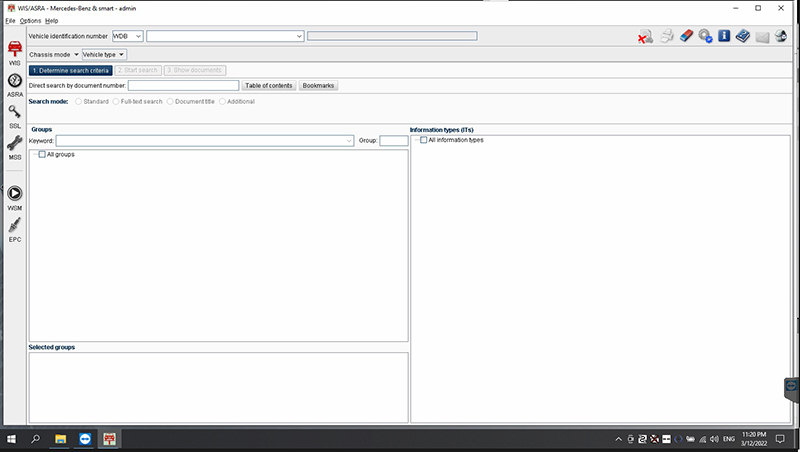Select Document title search mode

[x=170, y=102]
